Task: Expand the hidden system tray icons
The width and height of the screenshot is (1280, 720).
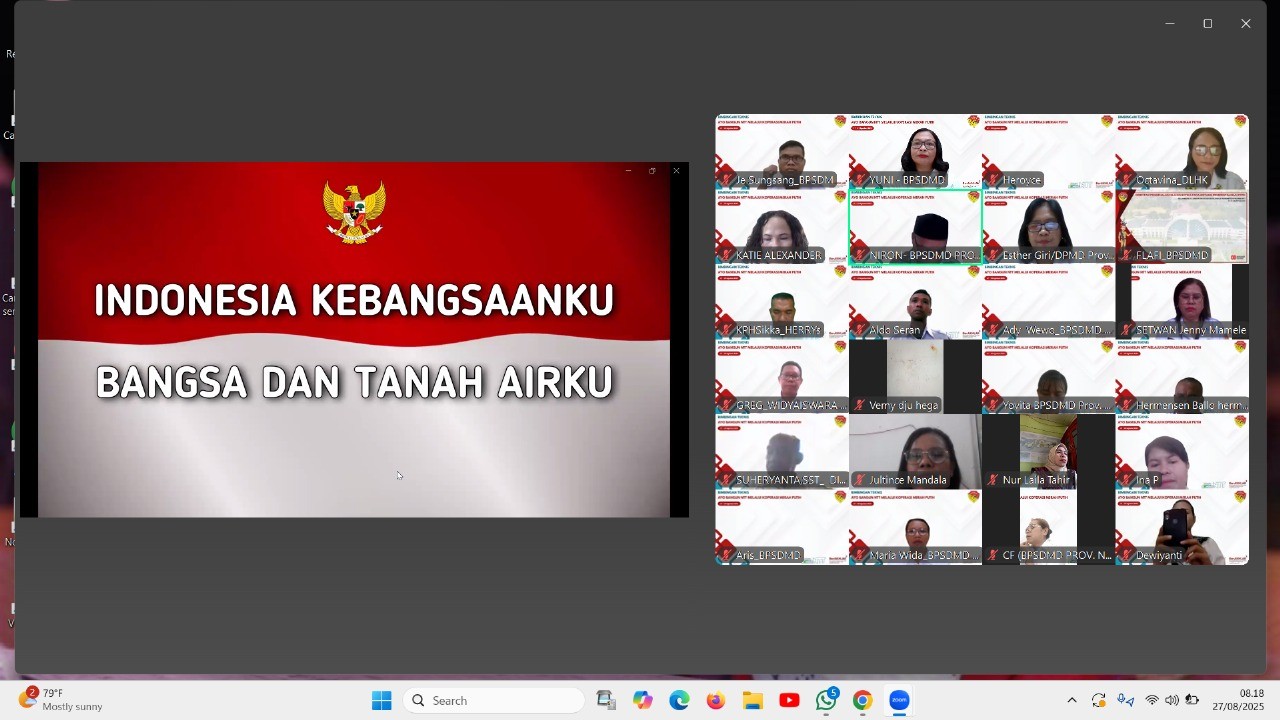Action: click(1072, 701)
